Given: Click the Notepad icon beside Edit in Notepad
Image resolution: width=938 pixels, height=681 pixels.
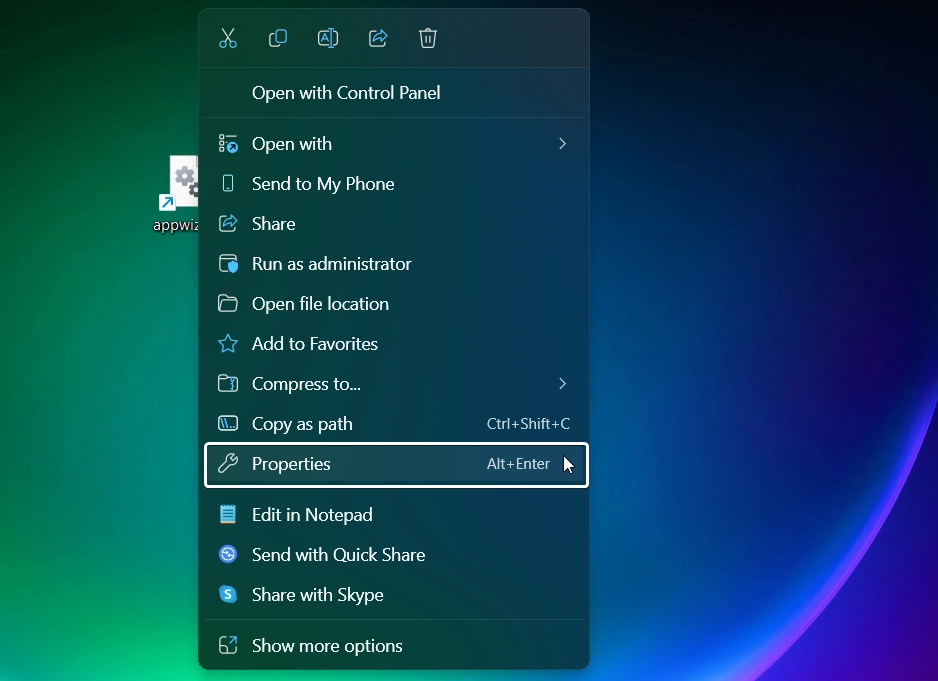Looking at the screenshot, I should 228,514.
